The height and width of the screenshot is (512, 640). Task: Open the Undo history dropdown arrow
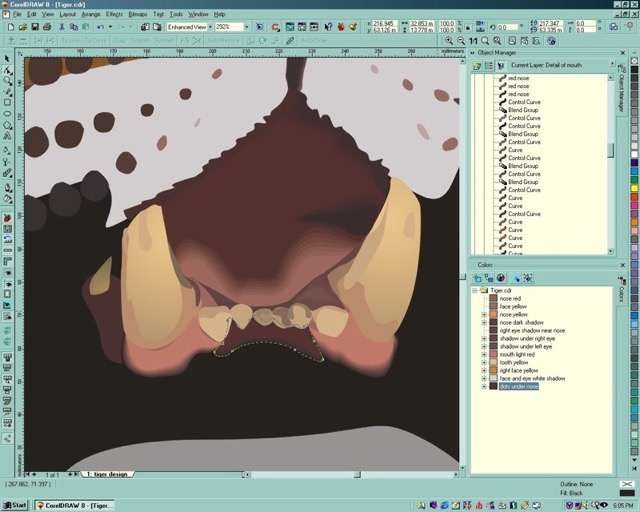(110, 27)
